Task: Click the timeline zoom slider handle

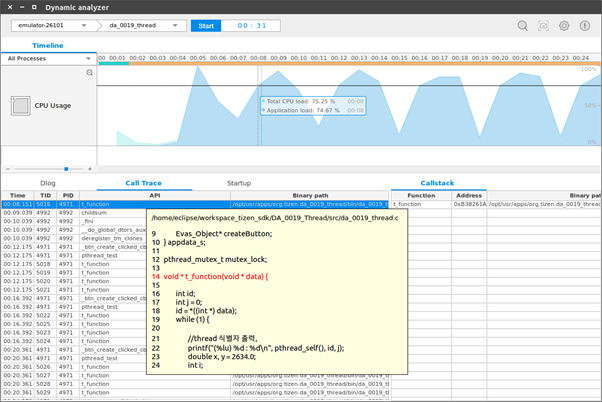Action: pos(65,169)
